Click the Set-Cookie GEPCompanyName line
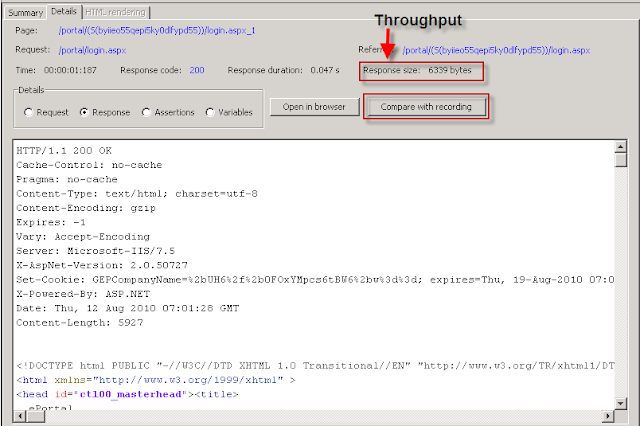The height and width of the screenshot is (426, 640). (x=315, y=280)
